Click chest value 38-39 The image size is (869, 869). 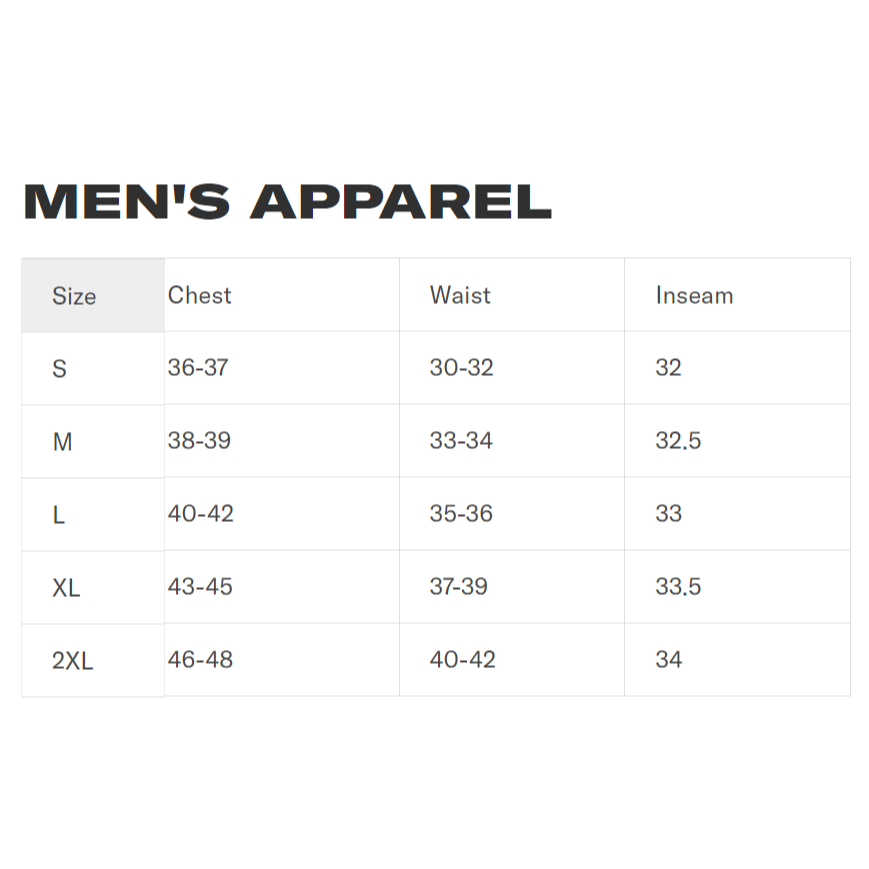point(200,441)
